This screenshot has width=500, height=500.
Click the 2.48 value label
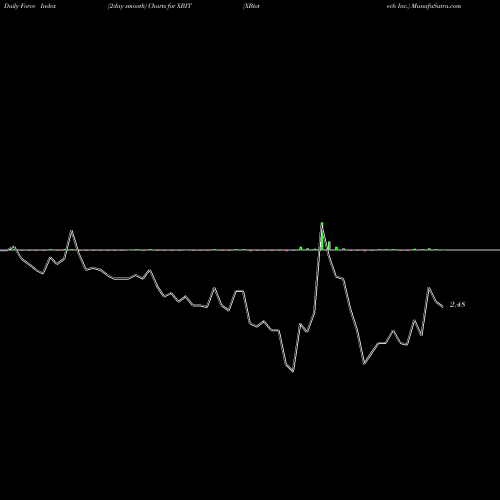click(x=457, y=304)
